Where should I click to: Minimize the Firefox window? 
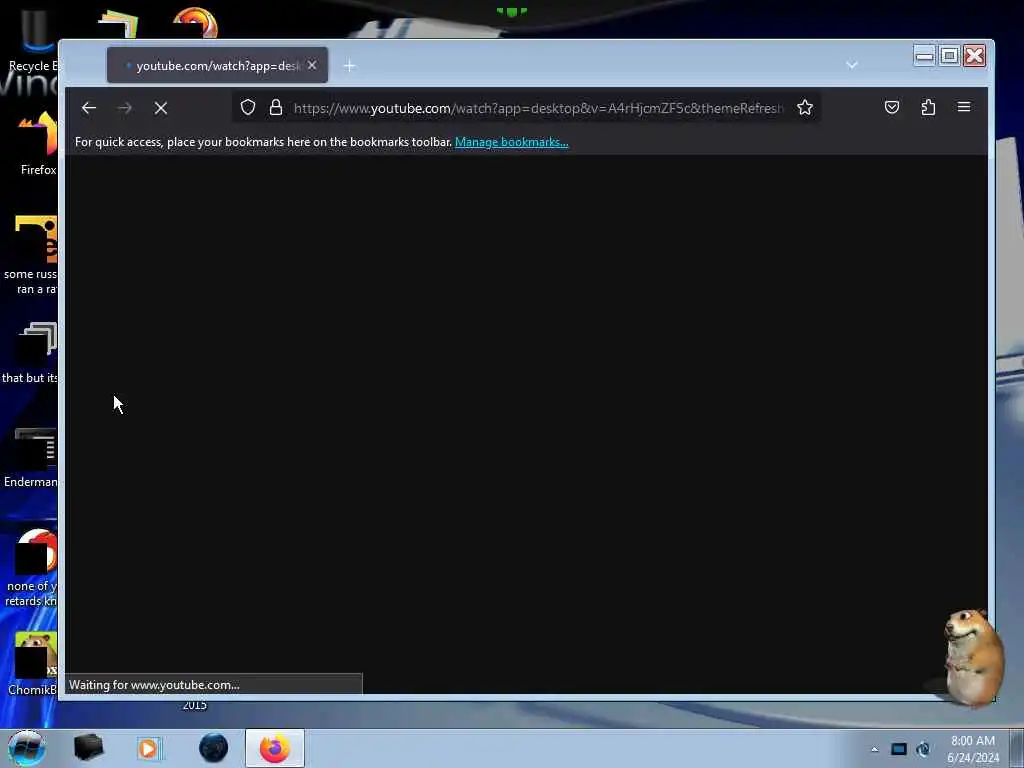pyautogui.click(x=924, y=56)
